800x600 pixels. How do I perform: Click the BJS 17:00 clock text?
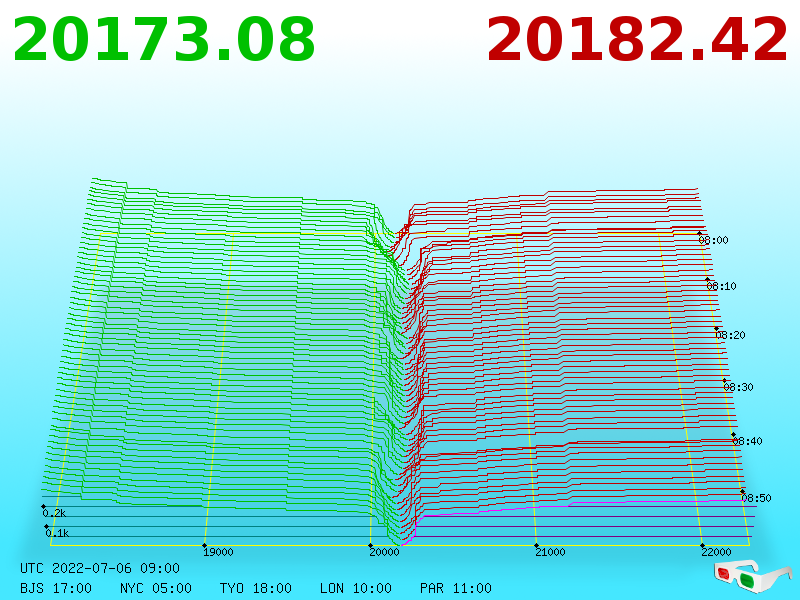(x=56, y=588)
